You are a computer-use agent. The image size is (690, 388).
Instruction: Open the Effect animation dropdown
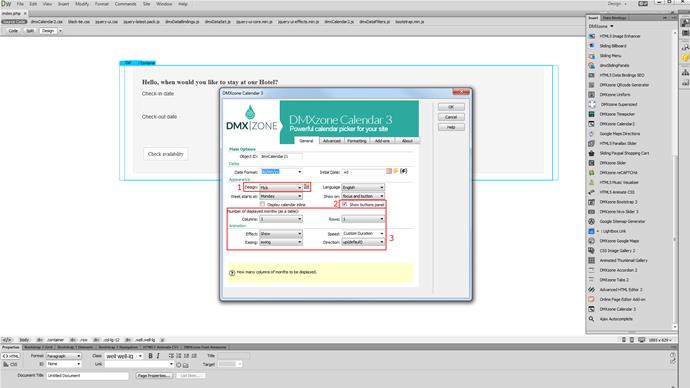click(x=281, y=234)
